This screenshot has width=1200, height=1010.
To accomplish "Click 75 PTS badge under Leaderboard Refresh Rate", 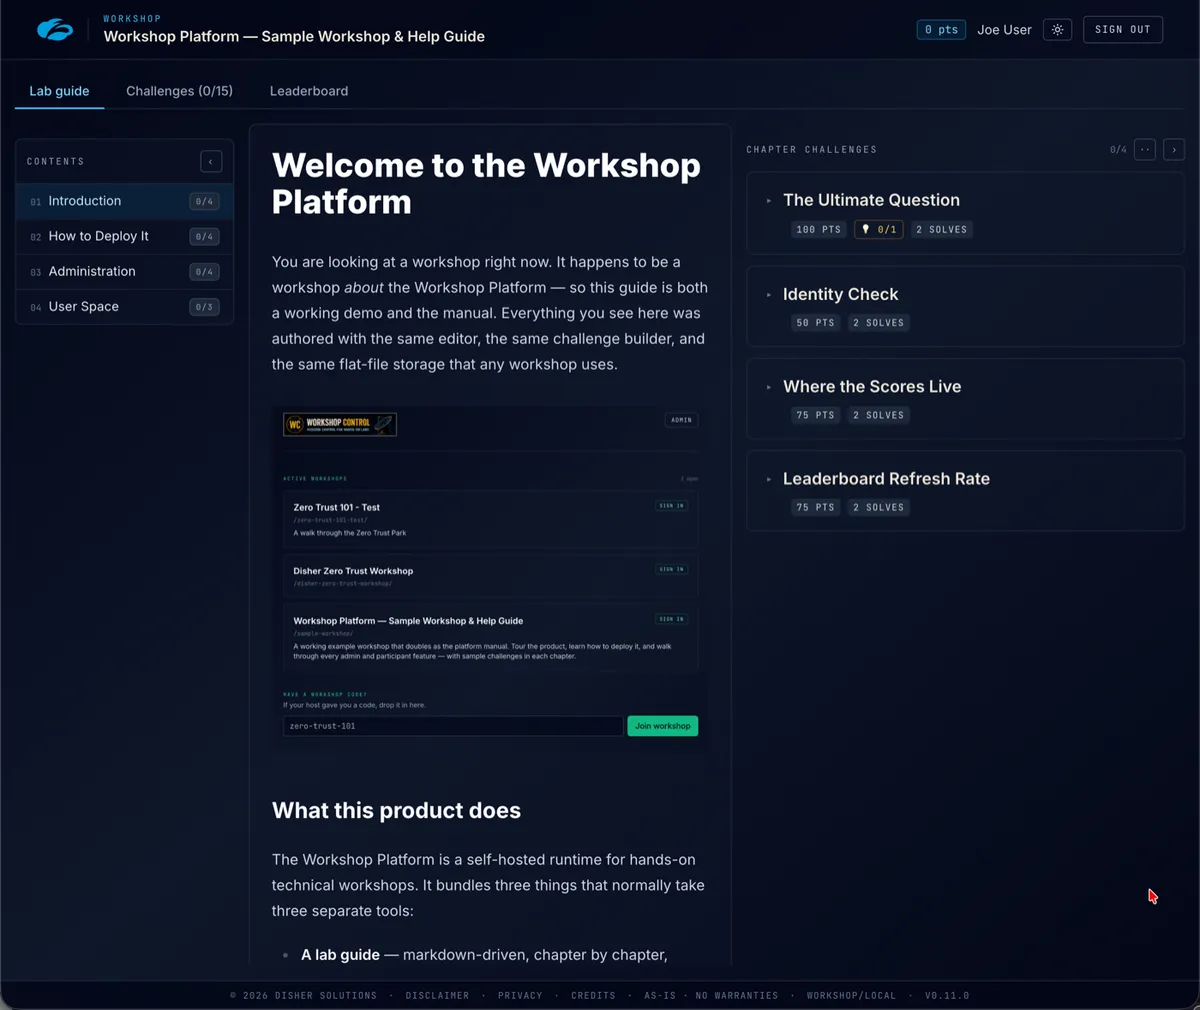I will click(815, 507).
